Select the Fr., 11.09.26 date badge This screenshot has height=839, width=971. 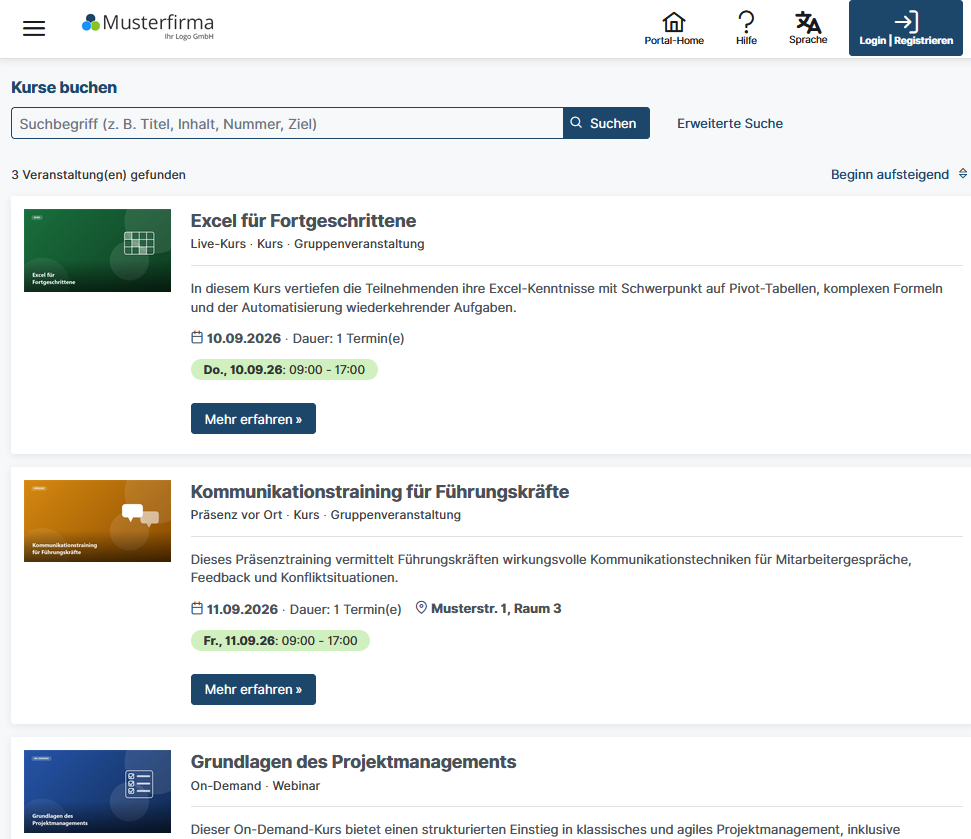pyautogui.click(x=281, y=641)
